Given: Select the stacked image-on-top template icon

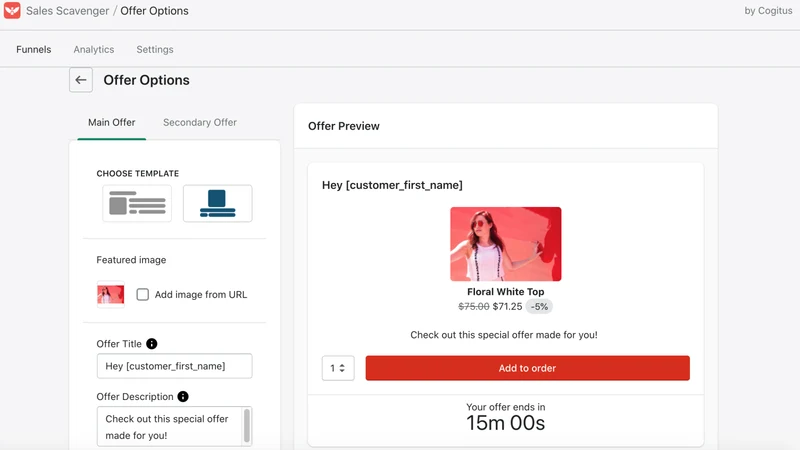Looking at the screenshot, I should click(218, 203).
